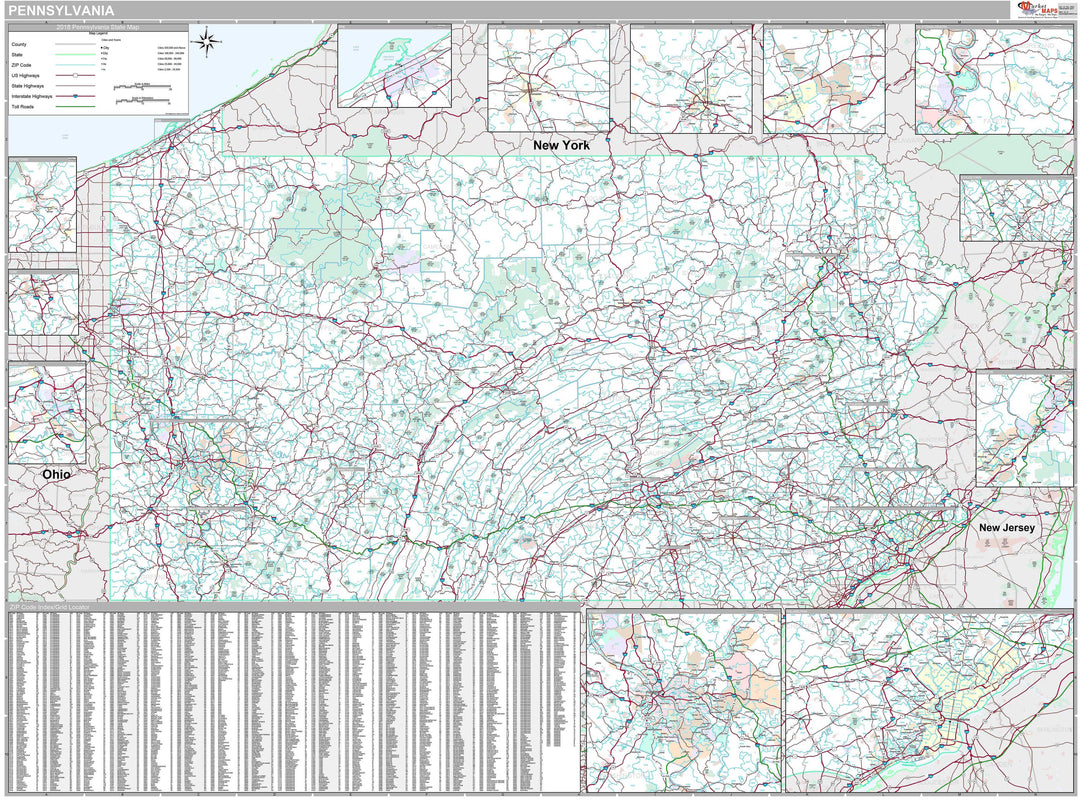1080x810 pixels.
Task: Click the New York state label
Action: pos(562,146)
